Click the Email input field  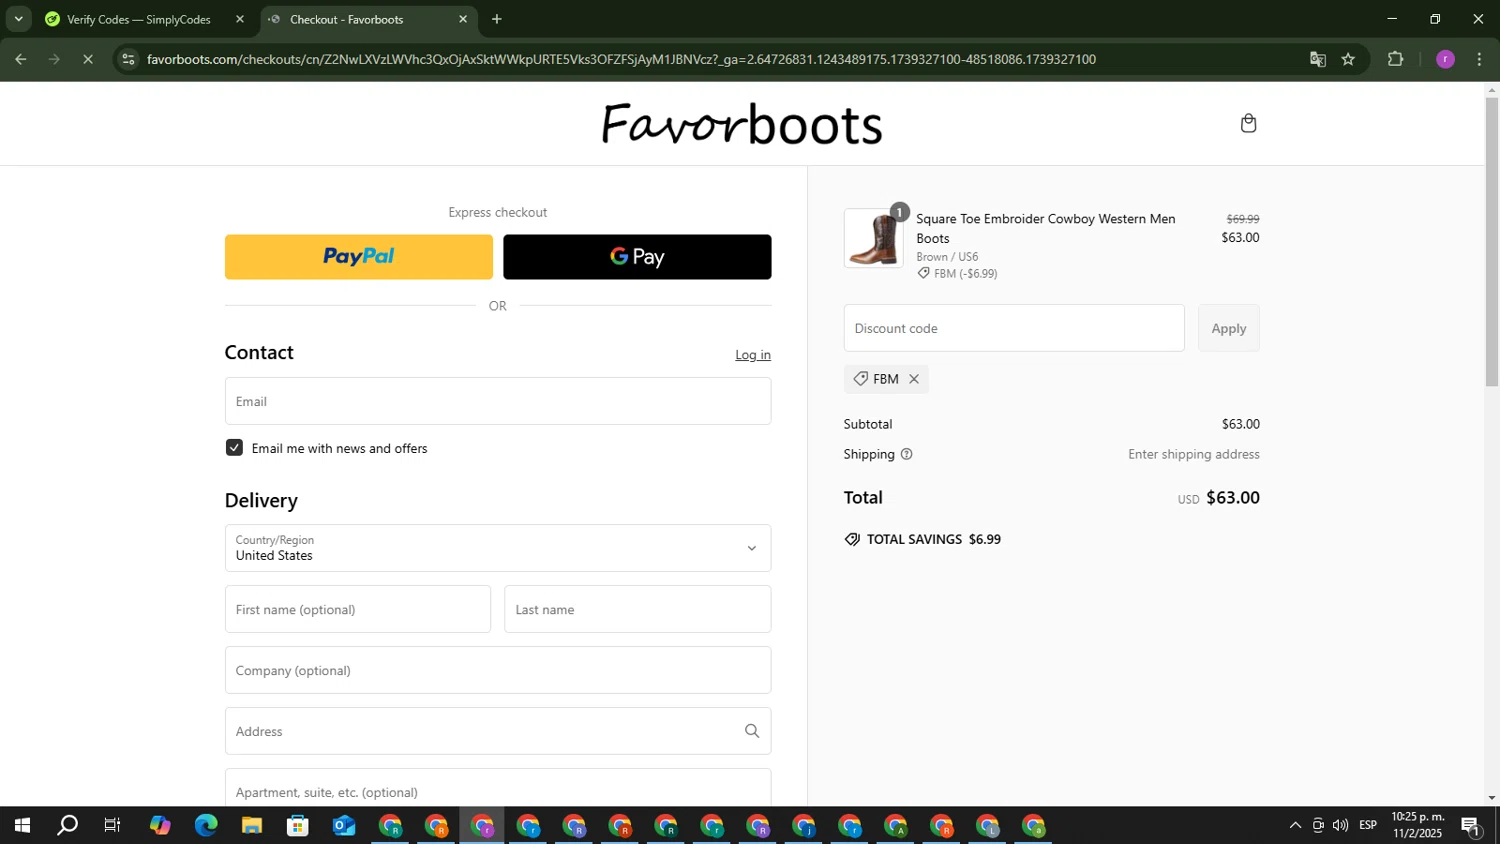pyautogui.click(x=498, y=401)
